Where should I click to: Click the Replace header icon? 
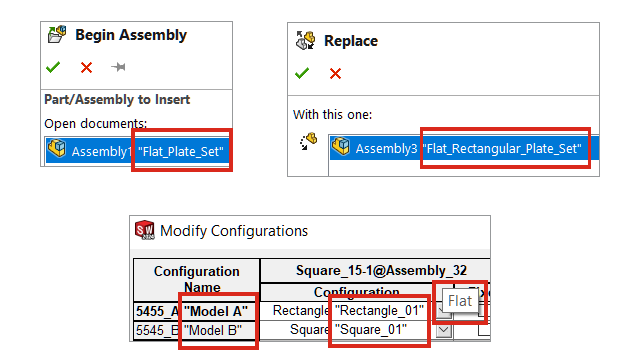point(306,40)
